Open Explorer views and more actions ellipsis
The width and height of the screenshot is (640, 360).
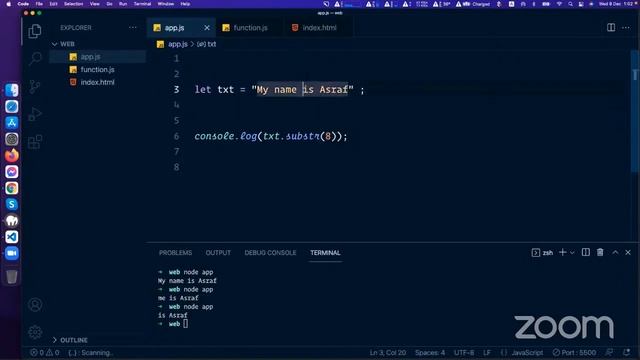133,27
